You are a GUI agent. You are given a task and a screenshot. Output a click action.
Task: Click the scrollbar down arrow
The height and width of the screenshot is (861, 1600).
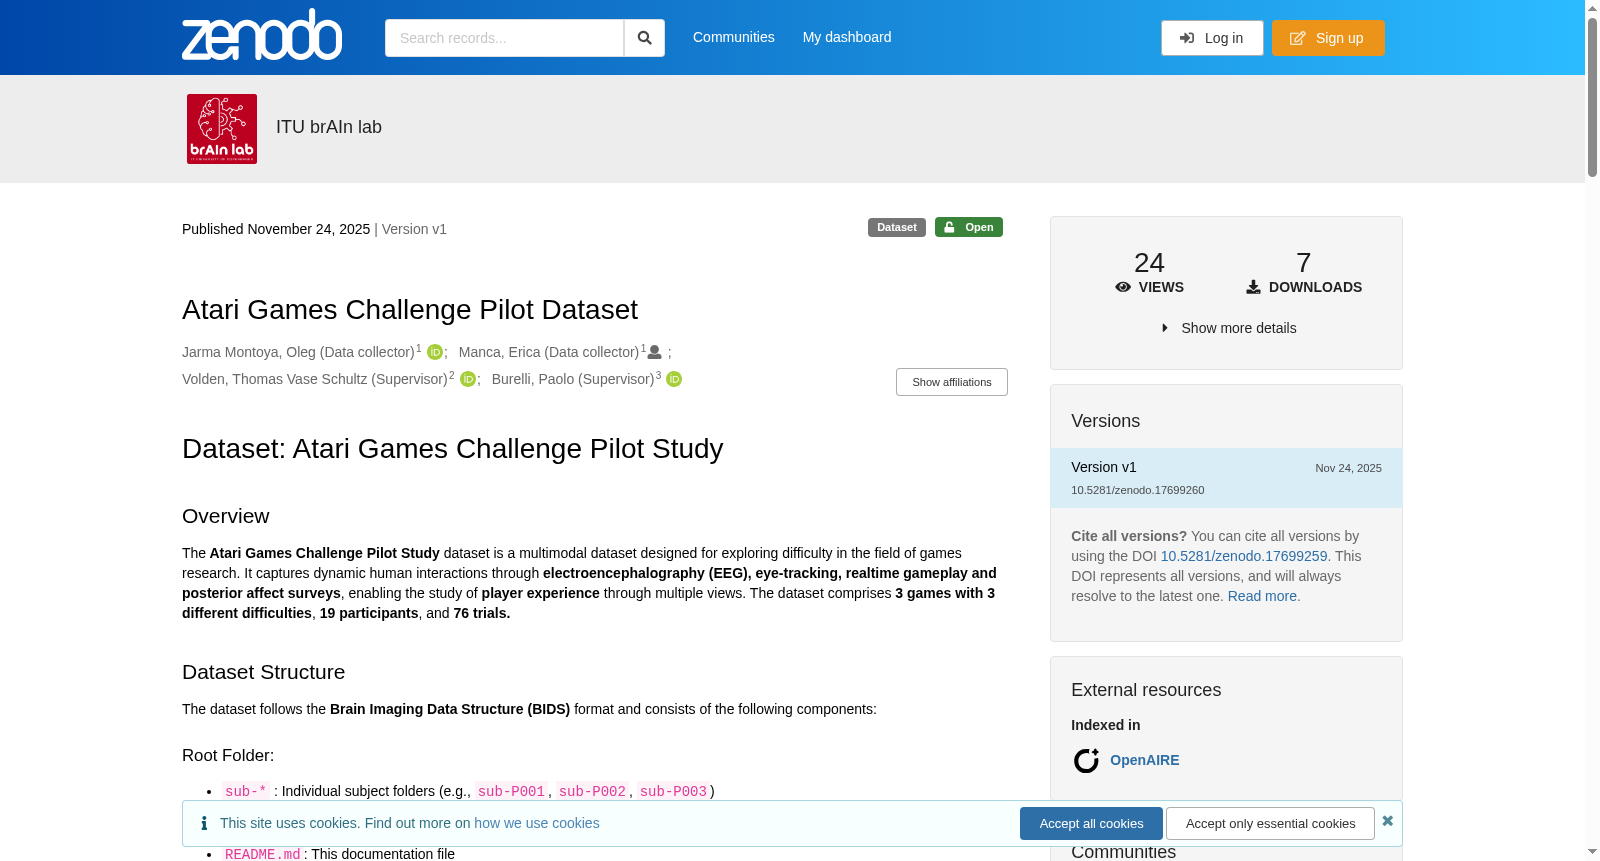point(1592,852)
